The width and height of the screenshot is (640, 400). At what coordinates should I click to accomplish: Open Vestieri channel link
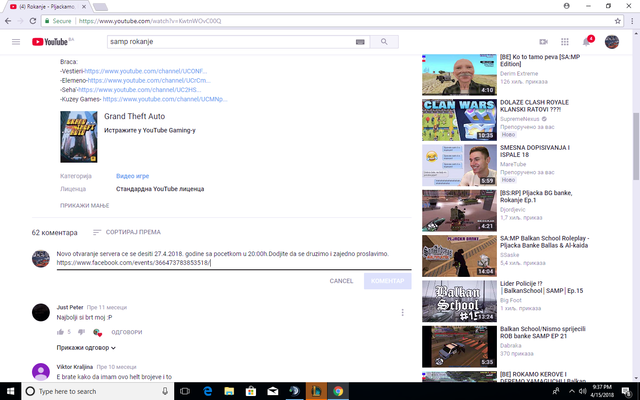pyautogui.click(x=145, y=71)
